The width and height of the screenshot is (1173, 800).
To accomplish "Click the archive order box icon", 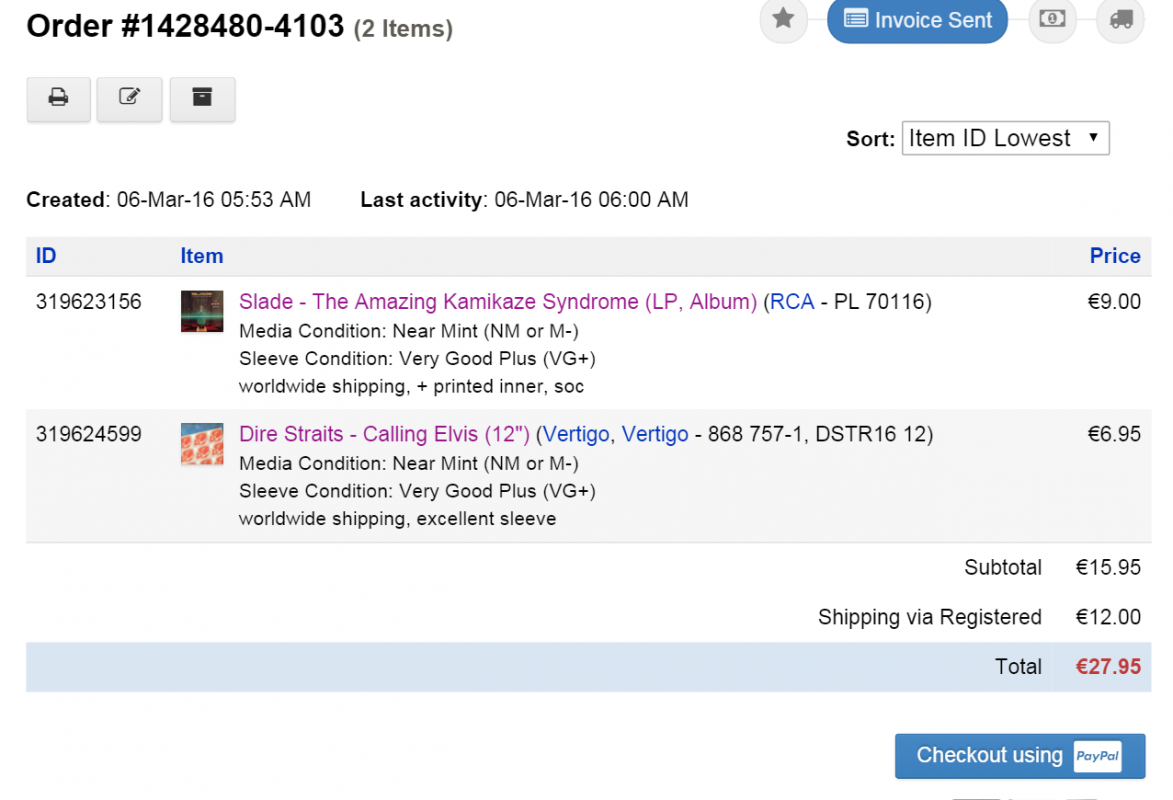I will coord(202,98).
